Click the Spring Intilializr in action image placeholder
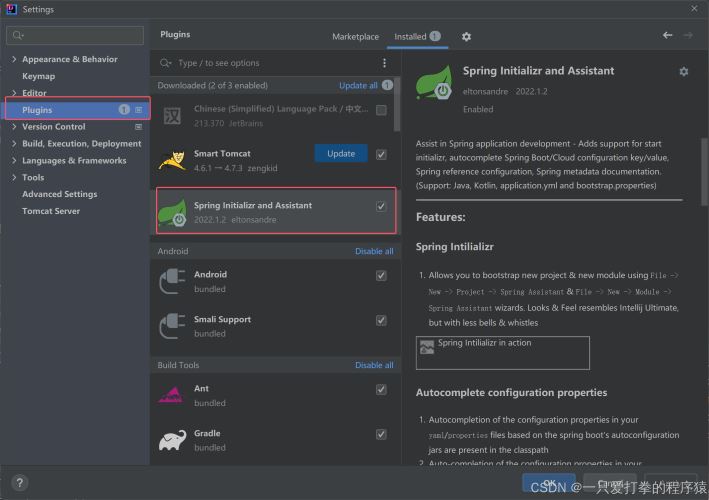Screen dimensions: 709x500 [x=502, y=353]
